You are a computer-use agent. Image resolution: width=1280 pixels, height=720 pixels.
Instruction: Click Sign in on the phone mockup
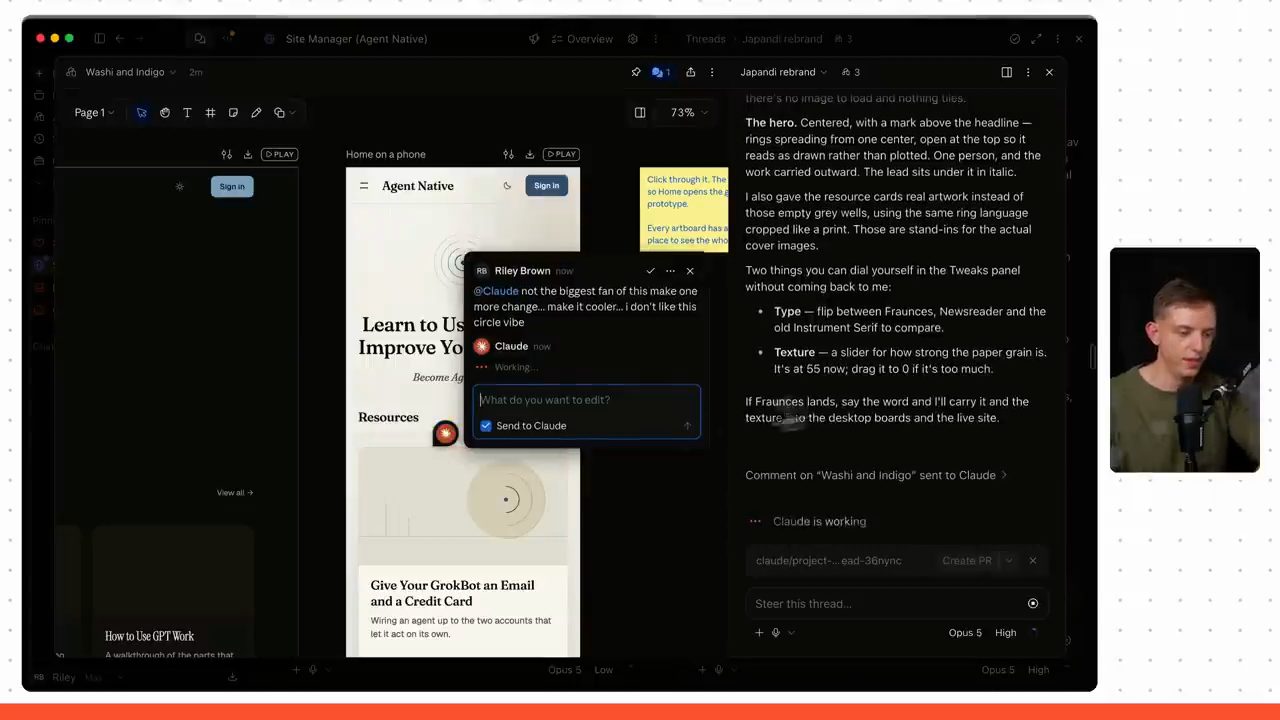coord(546,185)
